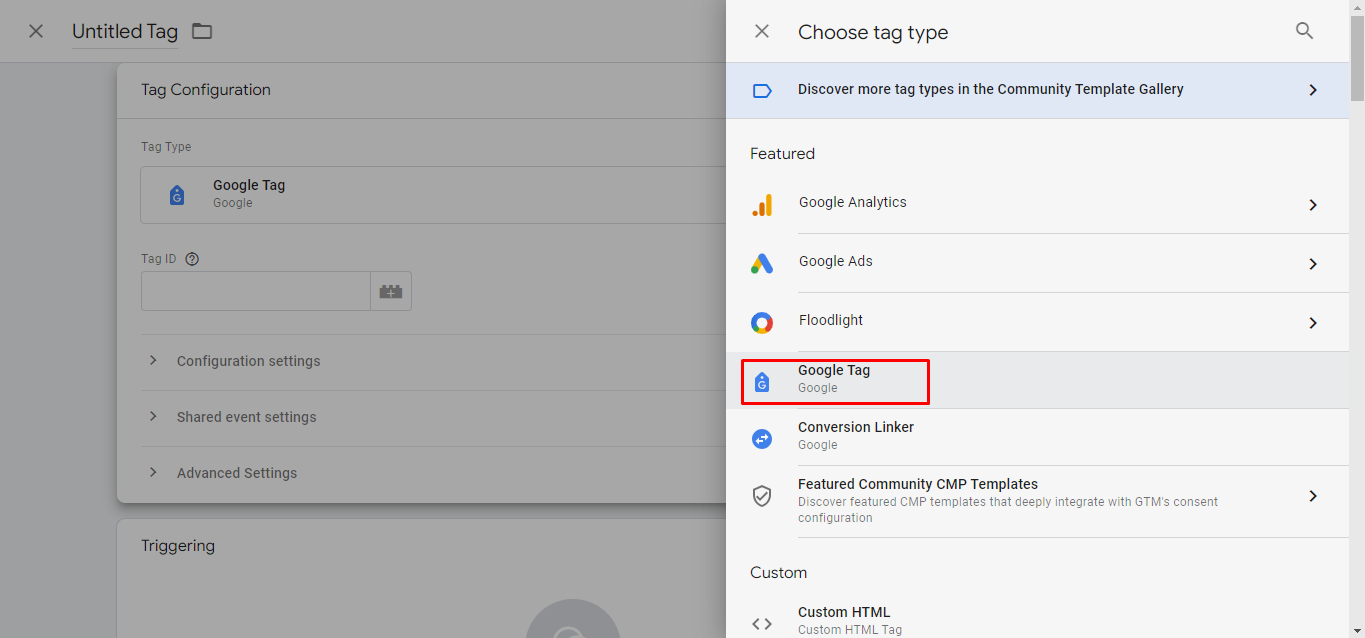Open Community Template Gallery banner
Image resolution: width=1365 pixels, height=638 pixels.
click(1037, 90)
